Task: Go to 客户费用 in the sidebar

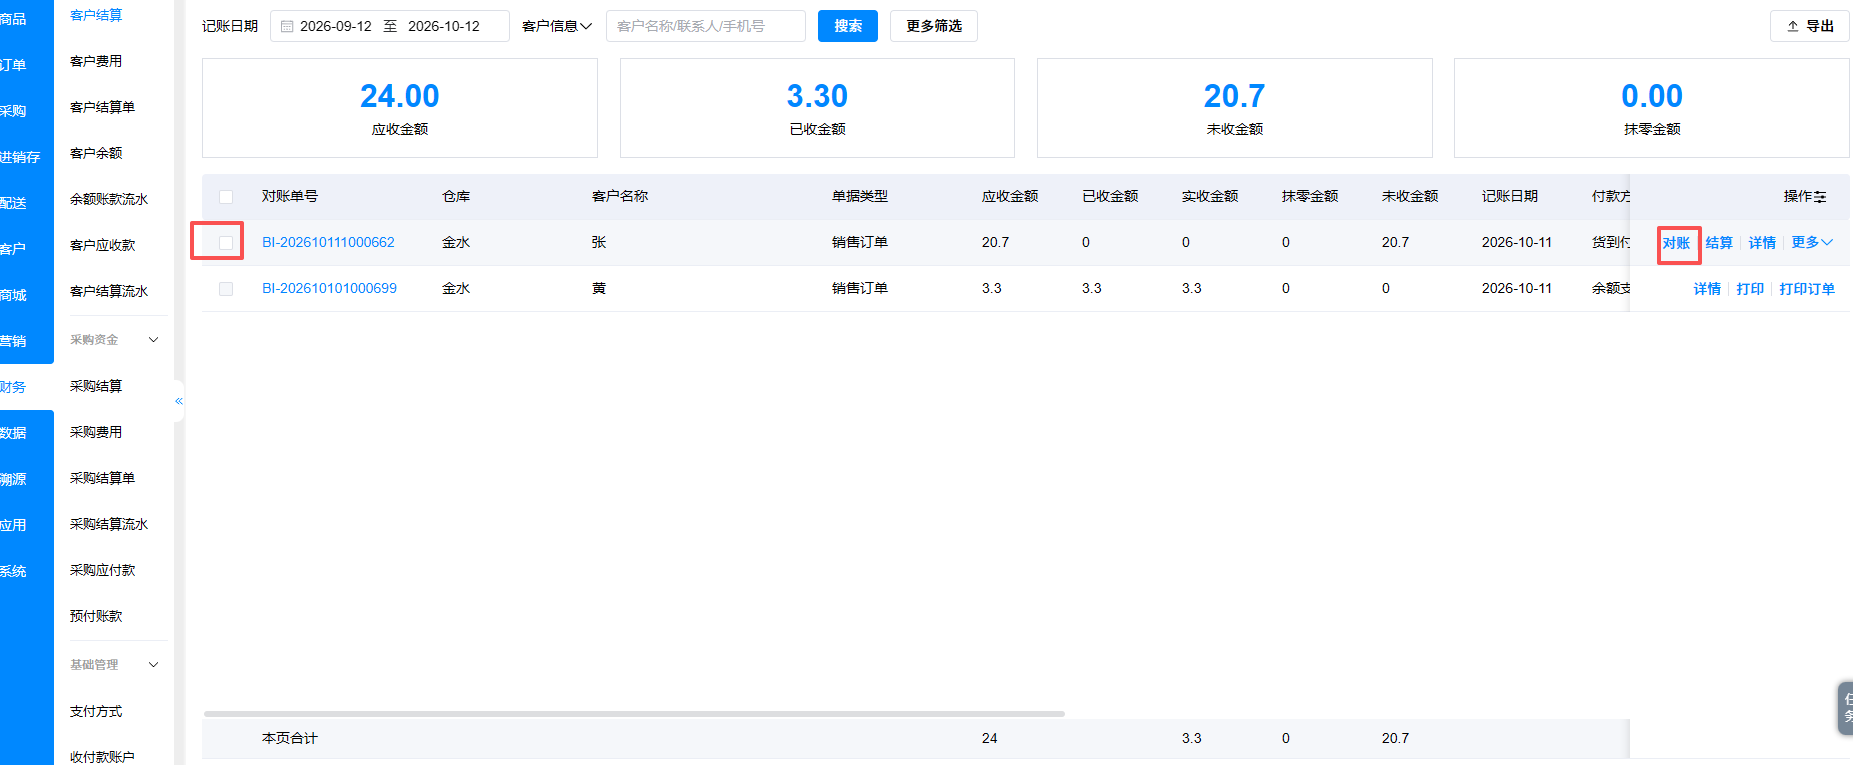Action: (x=96, y=61)
